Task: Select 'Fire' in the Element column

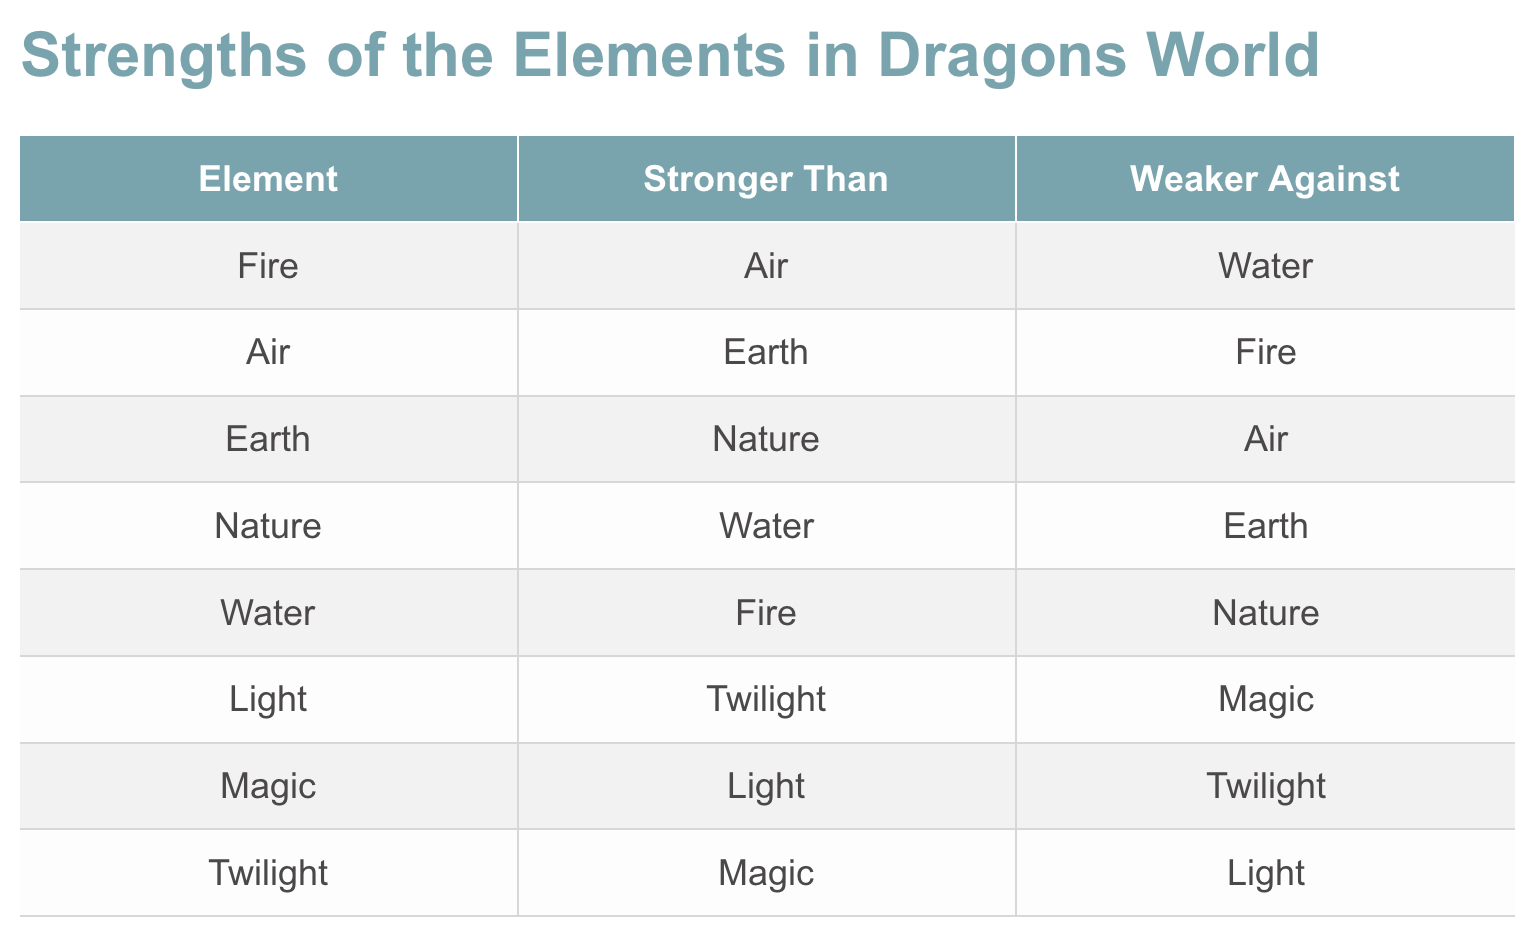Action: (x=268, y=266)
